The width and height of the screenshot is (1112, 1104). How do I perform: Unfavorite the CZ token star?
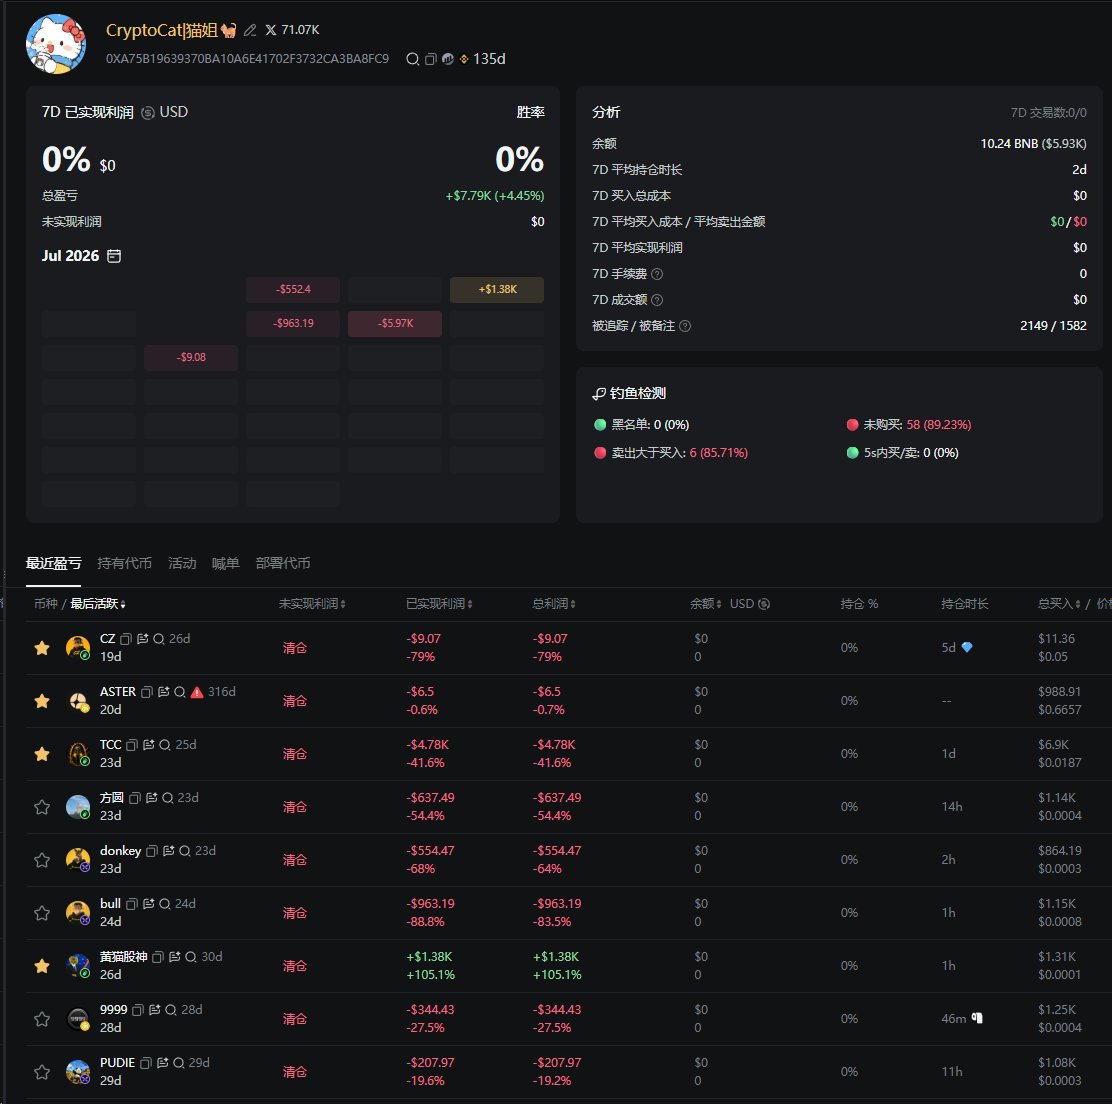point(42,648)
